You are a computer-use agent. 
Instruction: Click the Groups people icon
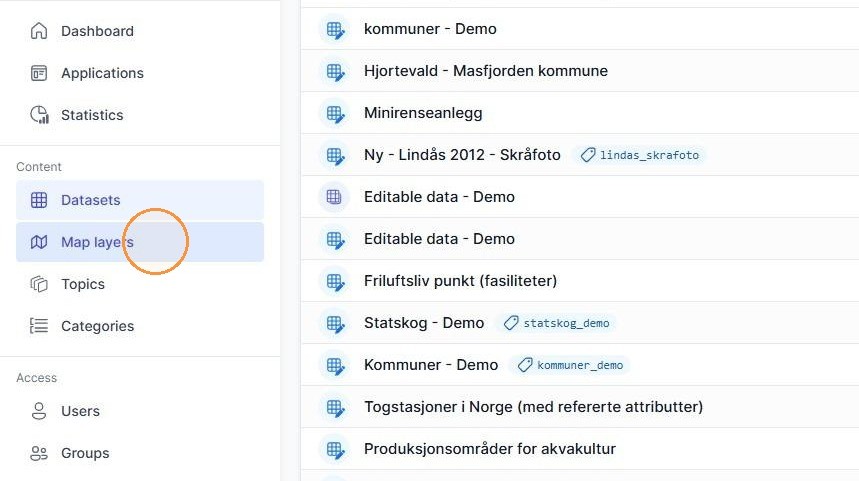click(39, 453)
